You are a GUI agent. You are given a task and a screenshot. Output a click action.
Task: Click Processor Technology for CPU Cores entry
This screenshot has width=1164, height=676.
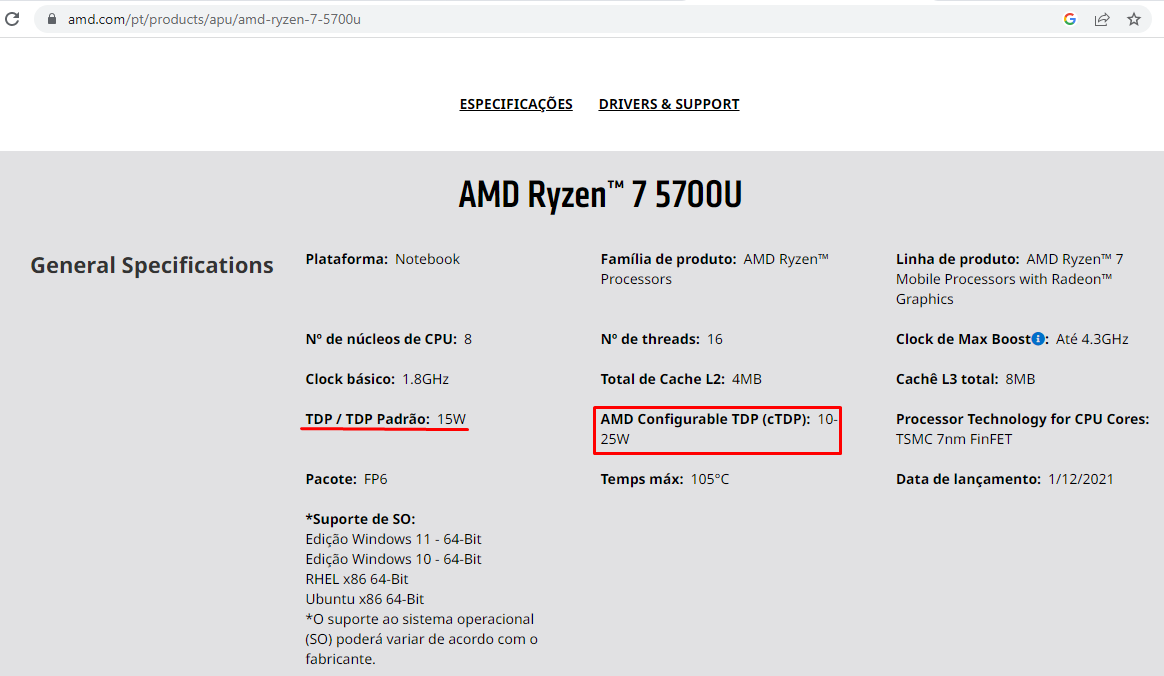pyautogui.click(x=1022, y=429)
